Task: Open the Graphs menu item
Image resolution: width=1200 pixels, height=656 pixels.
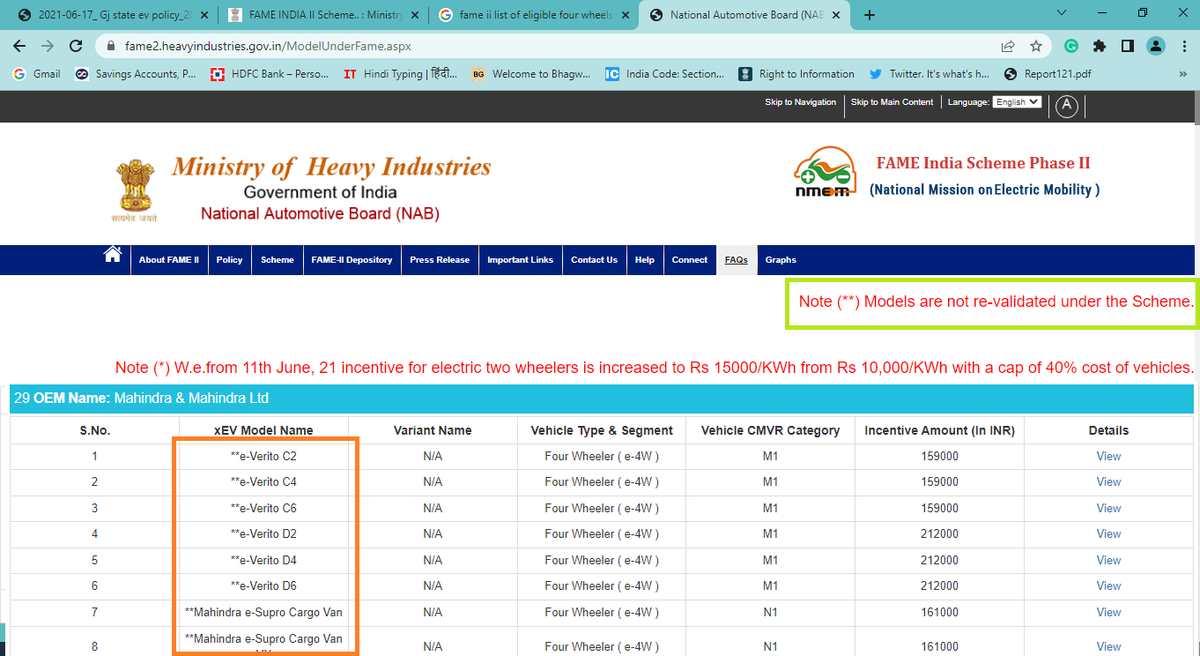Action: 781,260
